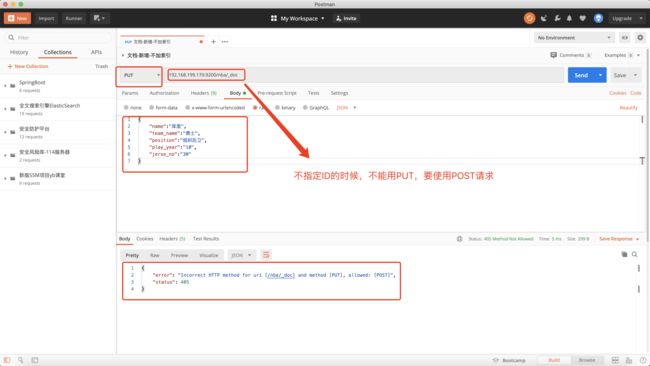
Task: Click the SpringBoot folder icon
Action: click(x=13, y=86)
